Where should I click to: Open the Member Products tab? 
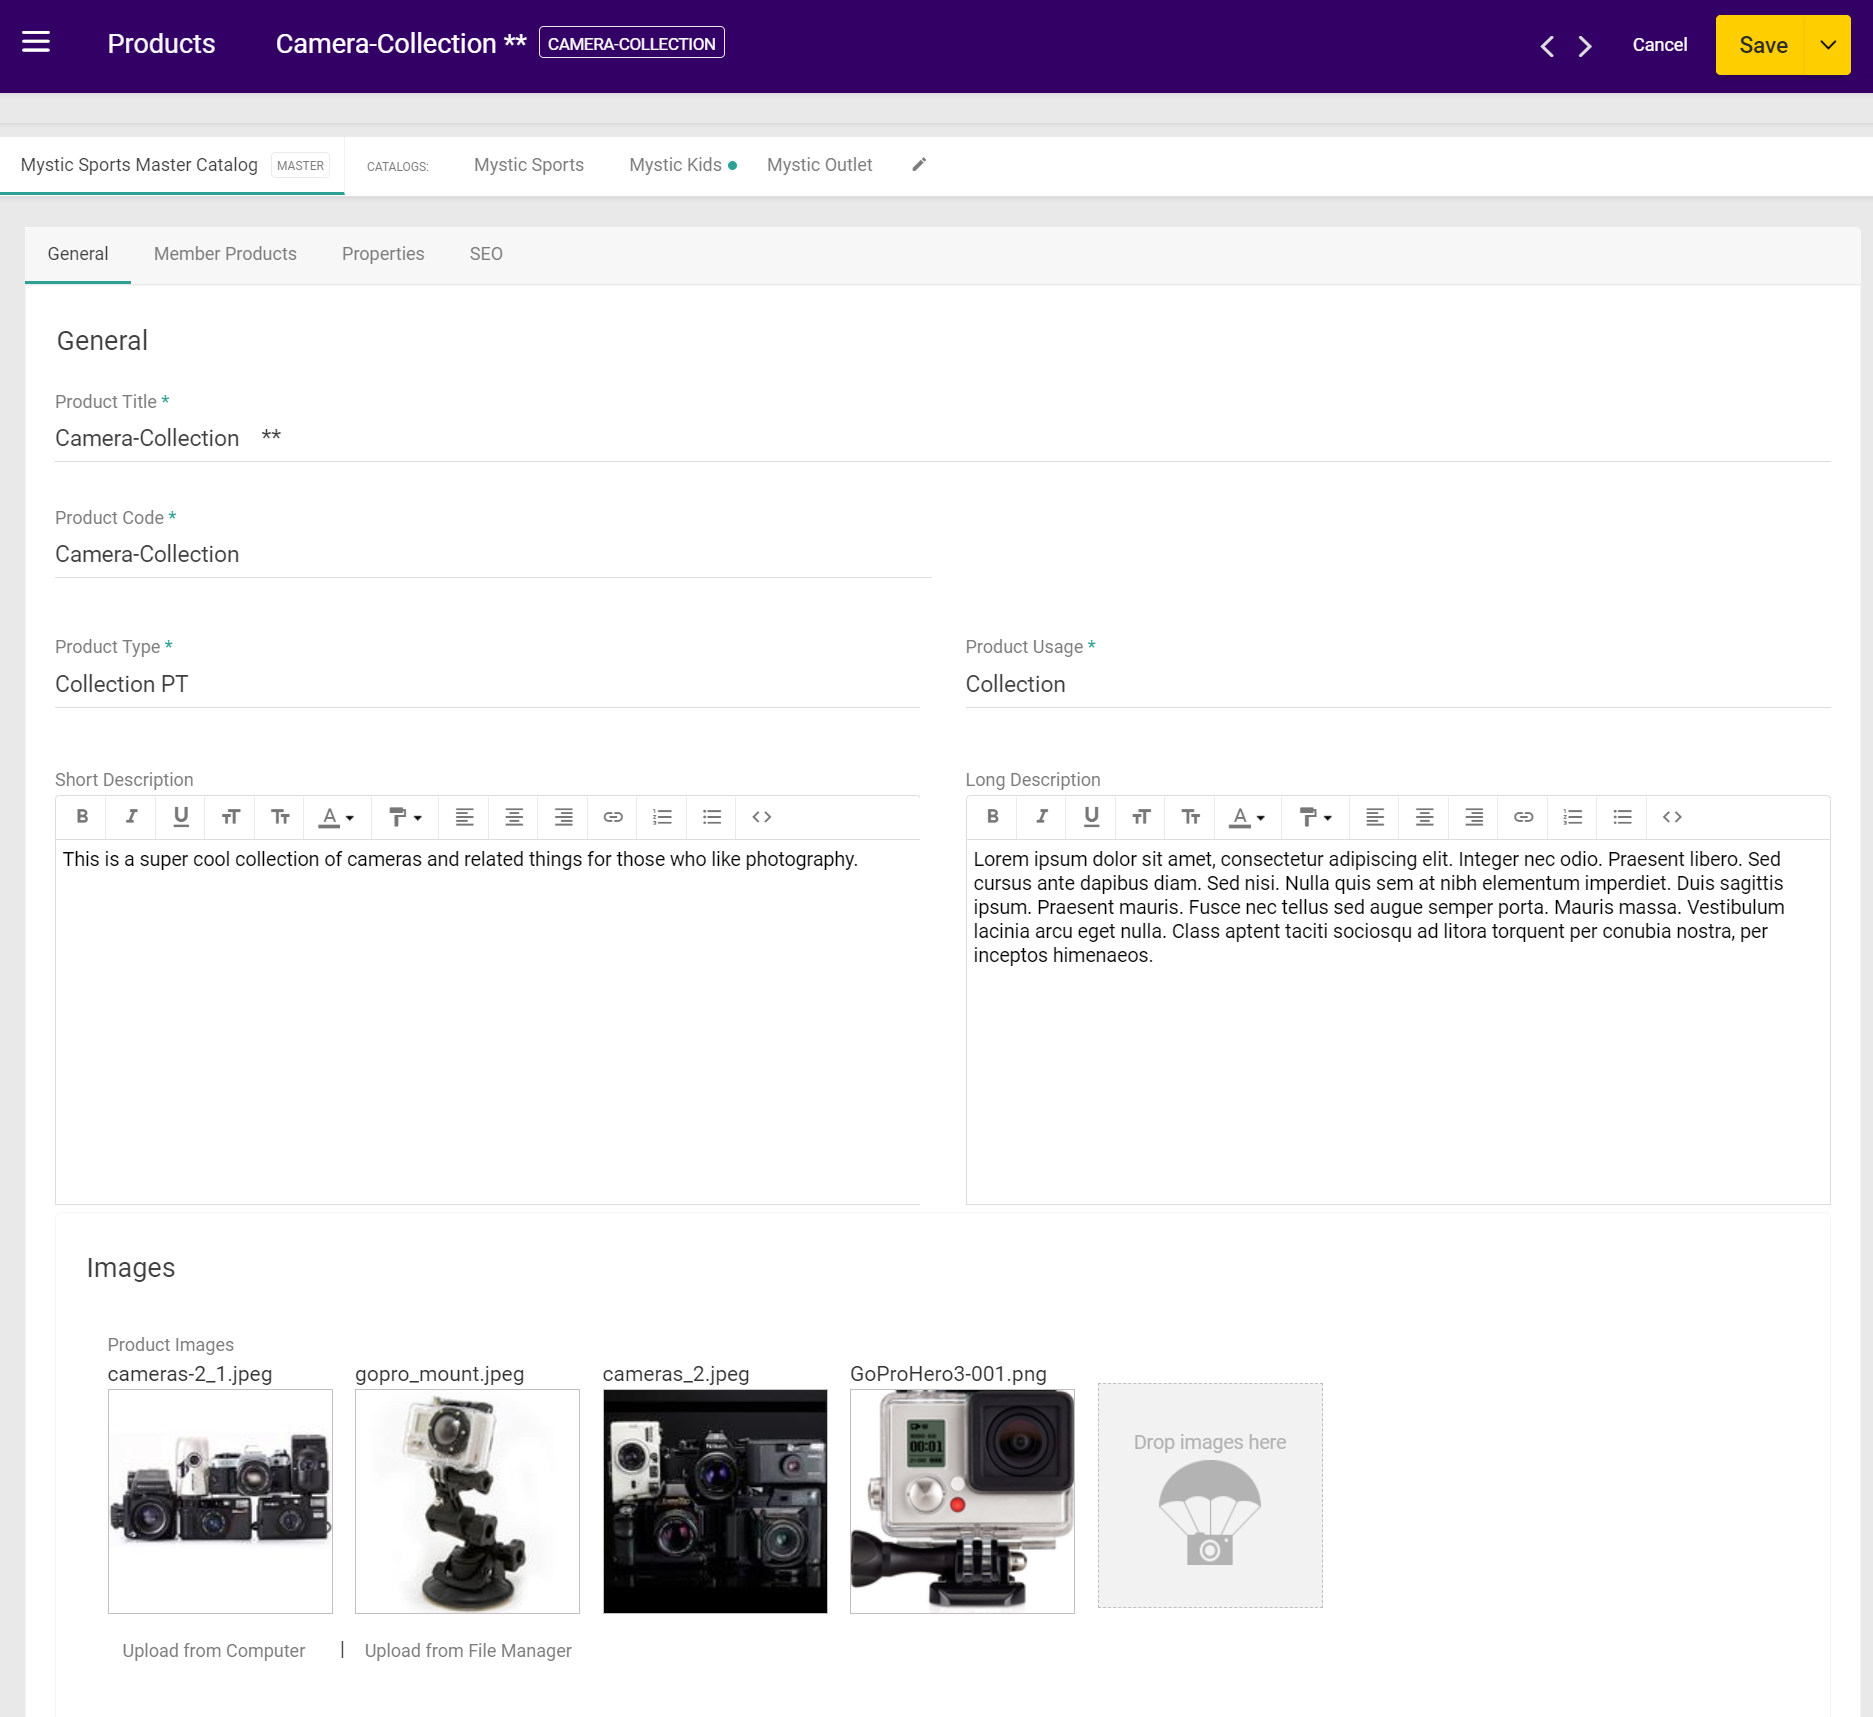[224, 254]
